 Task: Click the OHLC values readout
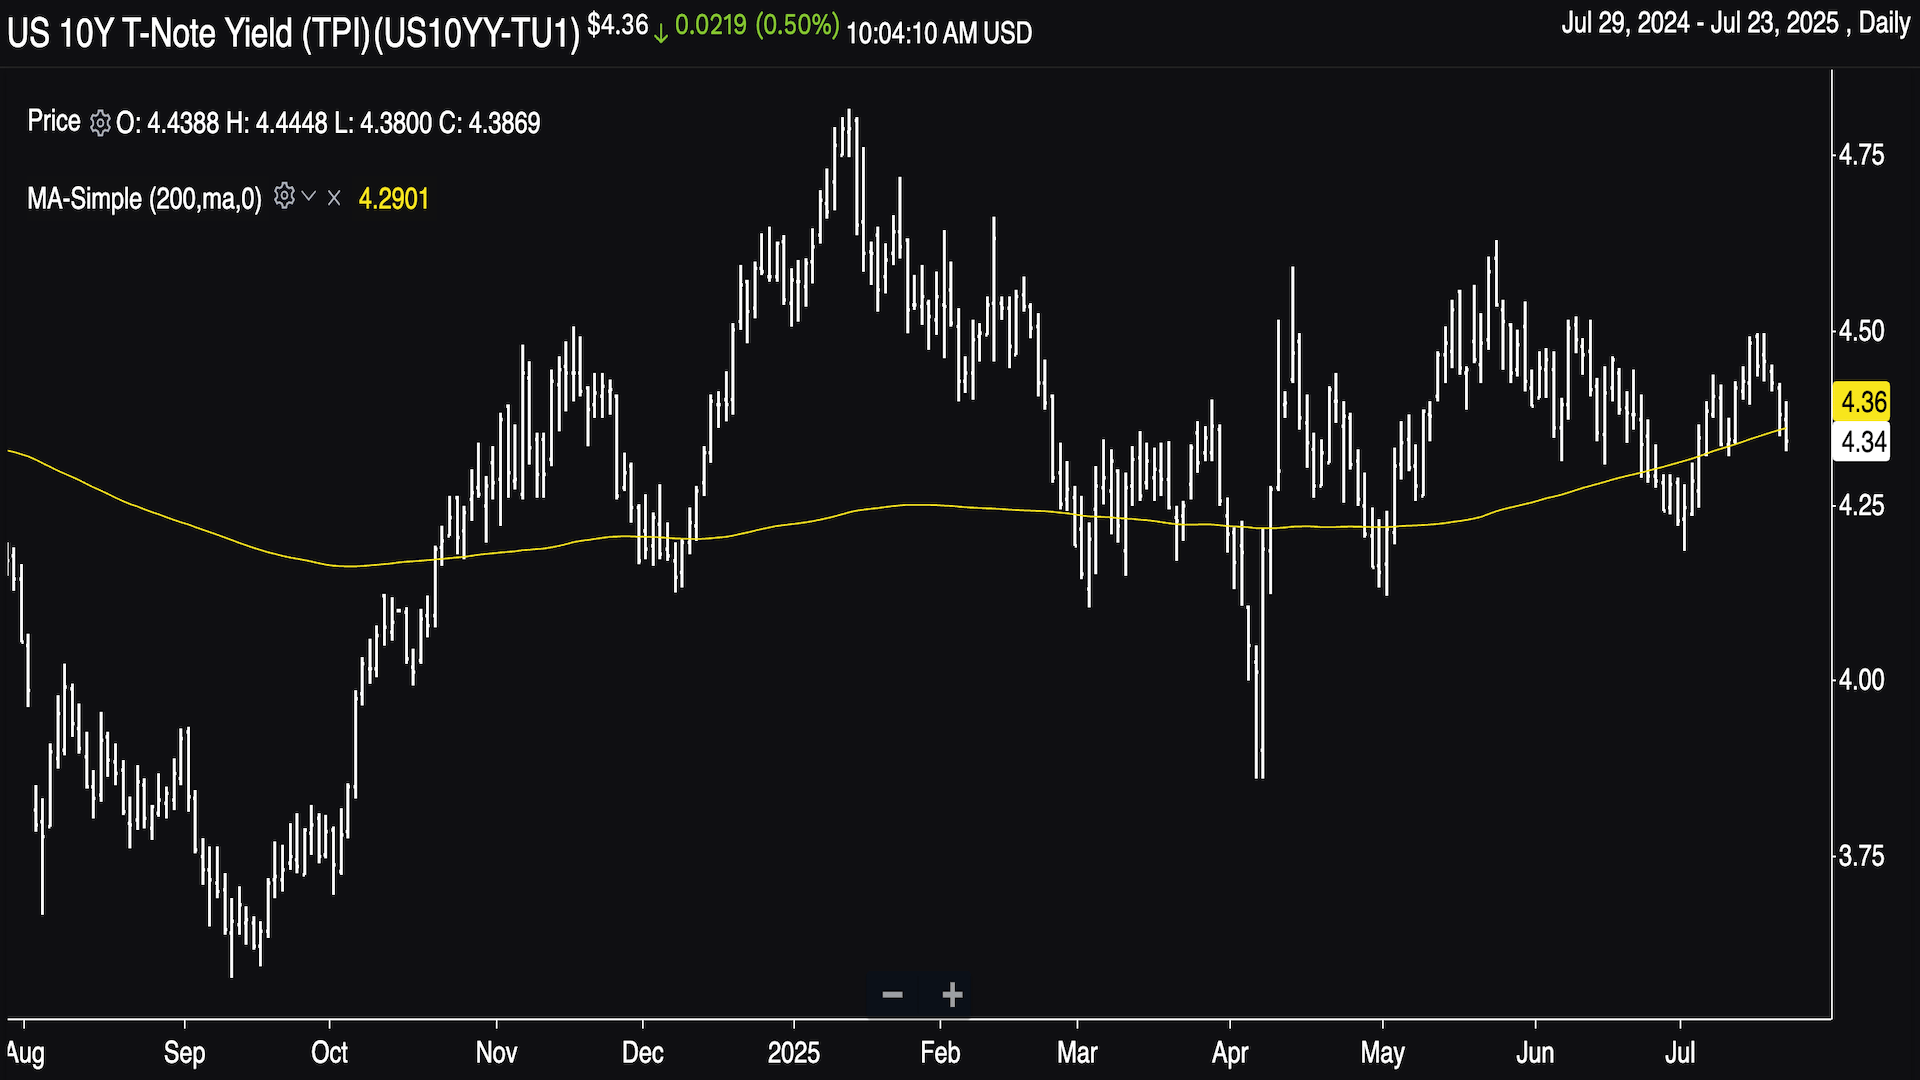(328, 123)
